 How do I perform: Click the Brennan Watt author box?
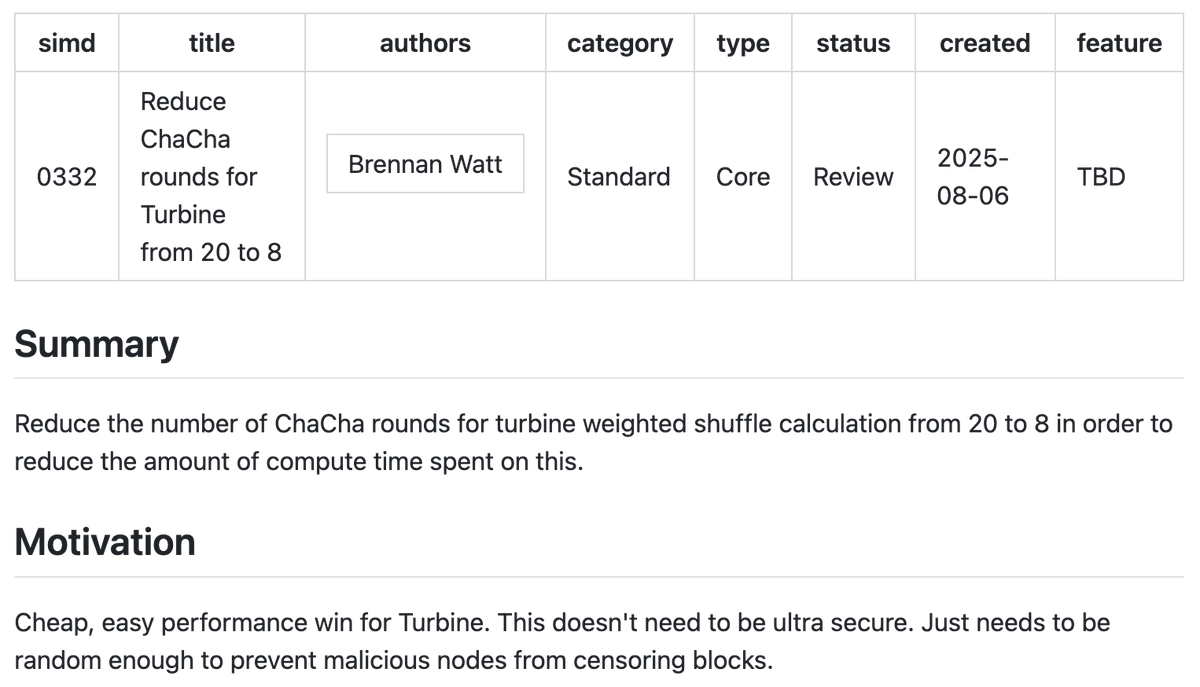click(425, 164)
